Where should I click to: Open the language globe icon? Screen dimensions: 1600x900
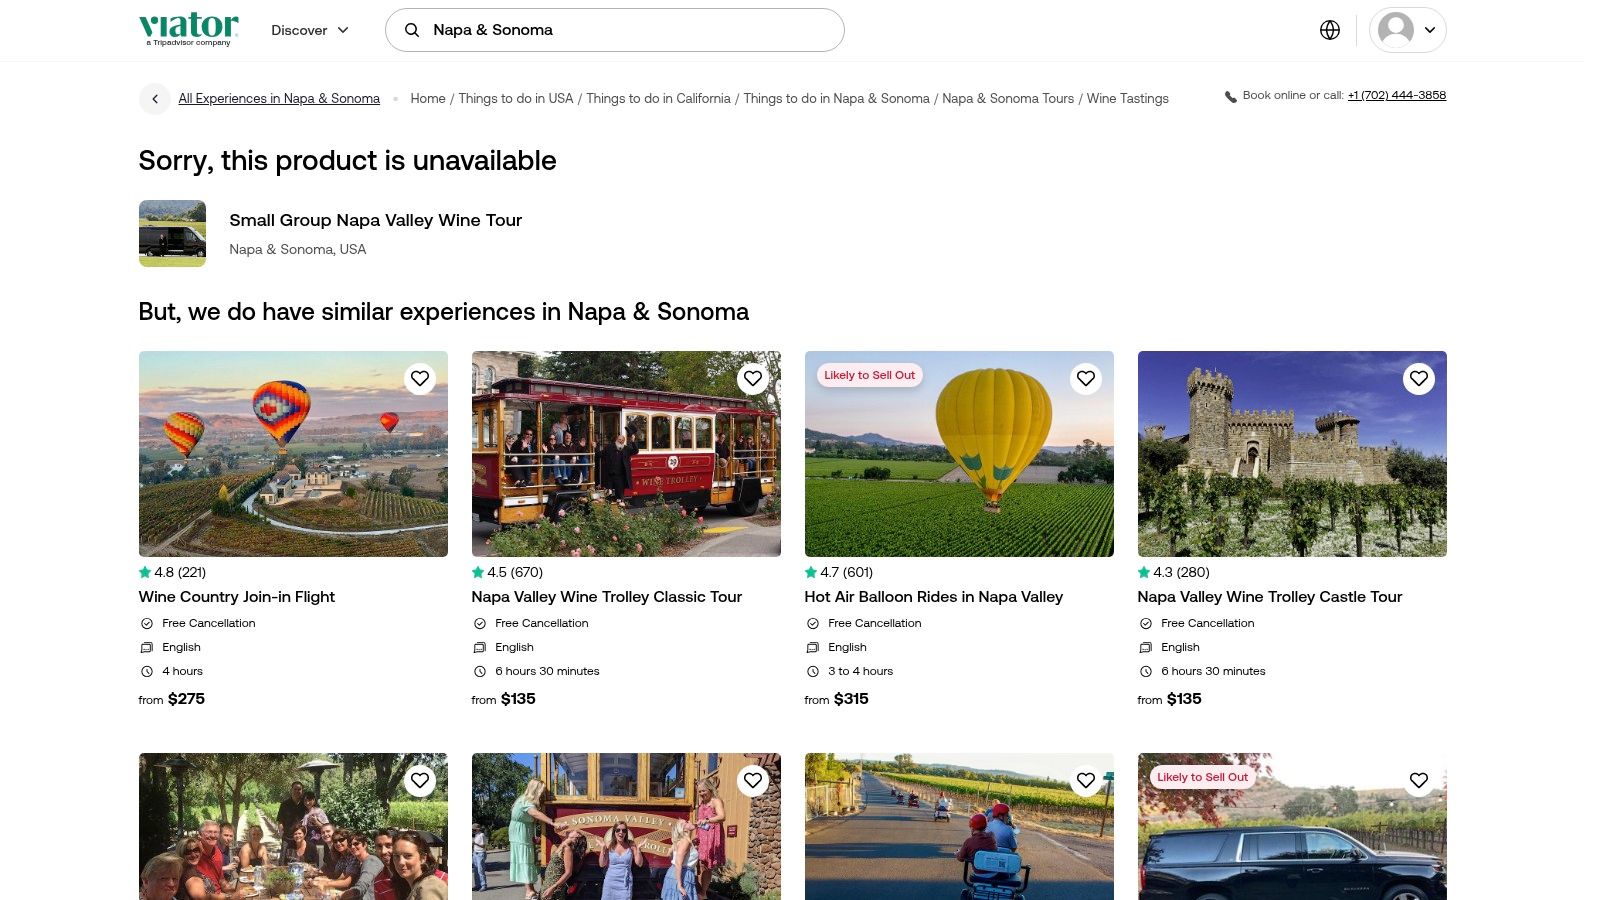[x=1330, y=30]
